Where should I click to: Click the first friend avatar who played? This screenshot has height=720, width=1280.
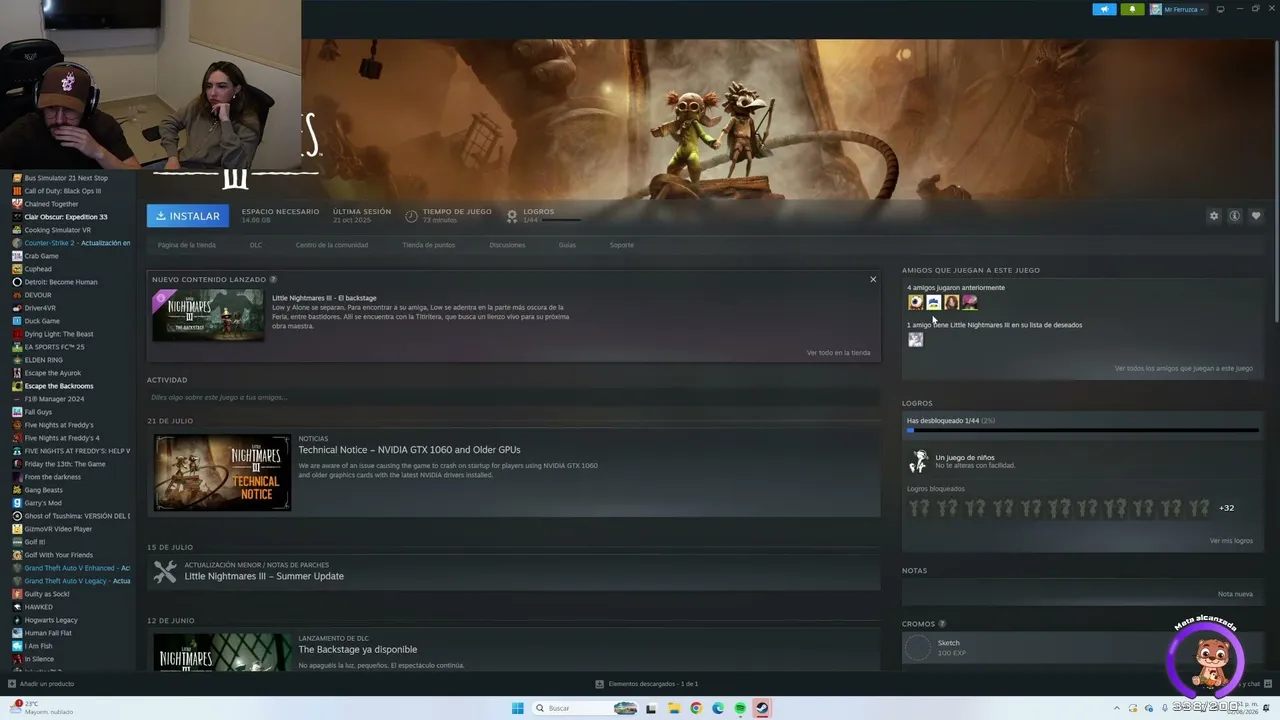[915, 302]
